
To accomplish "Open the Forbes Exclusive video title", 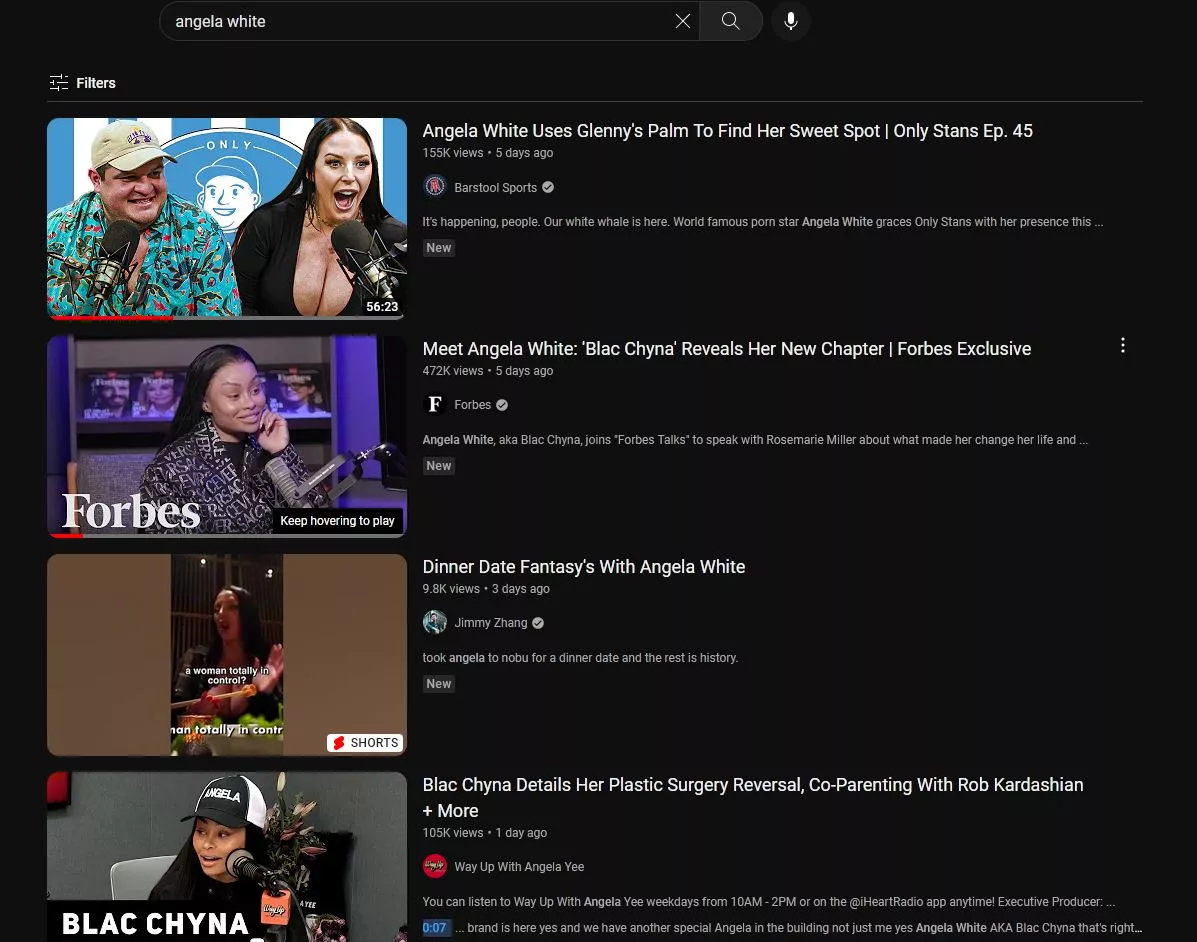I will pyautogui.click(x=726, y=349).
